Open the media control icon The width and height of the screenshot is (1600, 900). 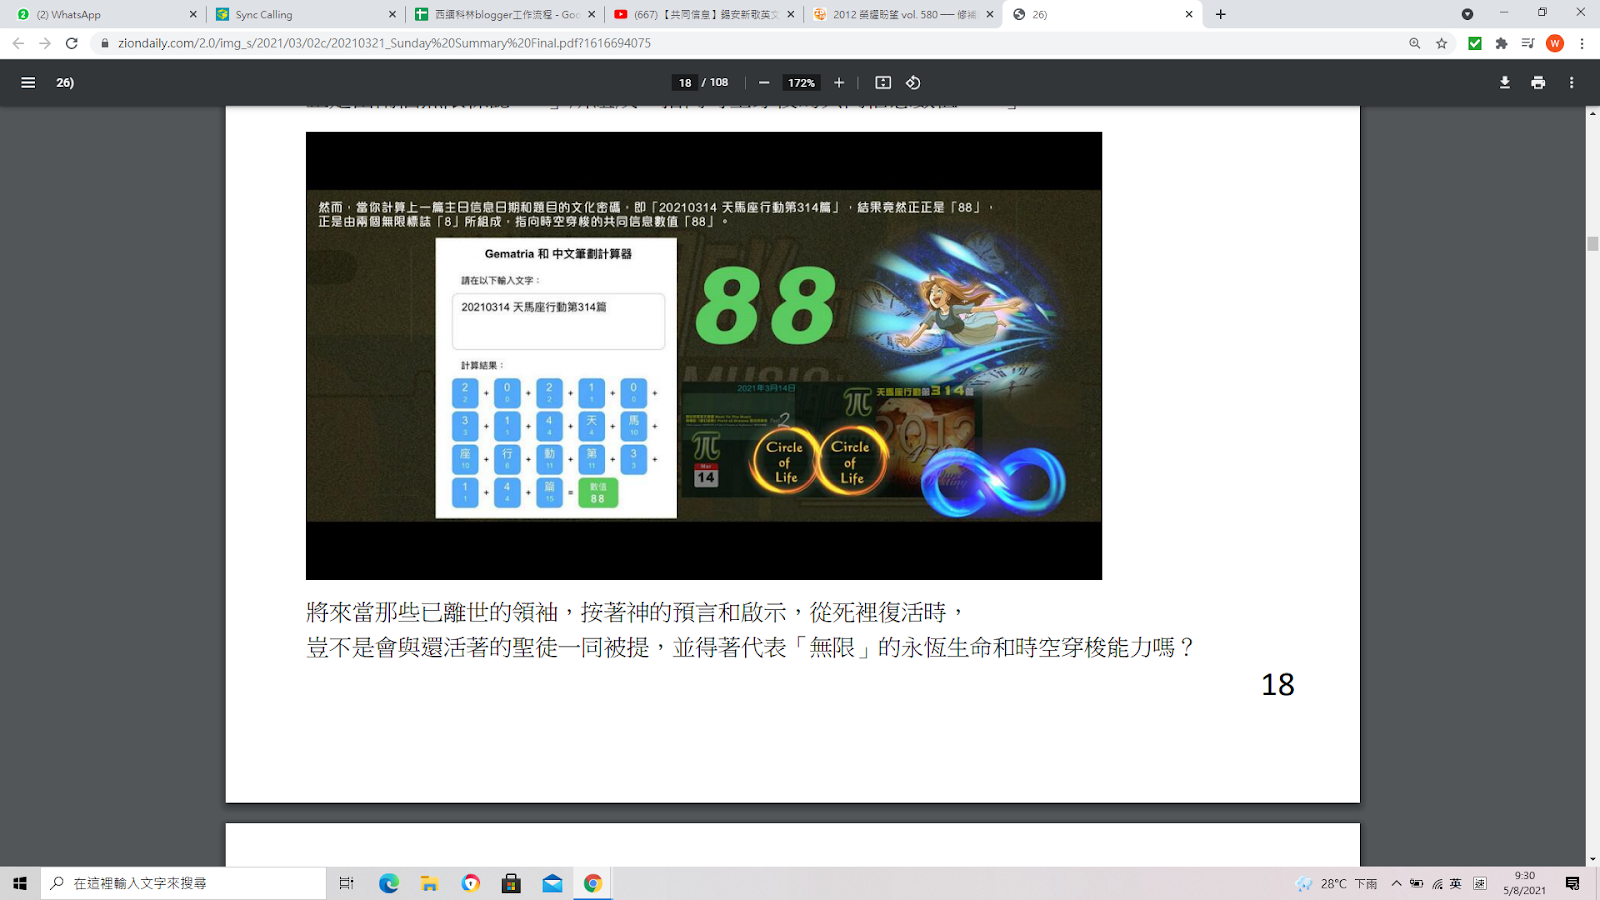coord(1528,43)
